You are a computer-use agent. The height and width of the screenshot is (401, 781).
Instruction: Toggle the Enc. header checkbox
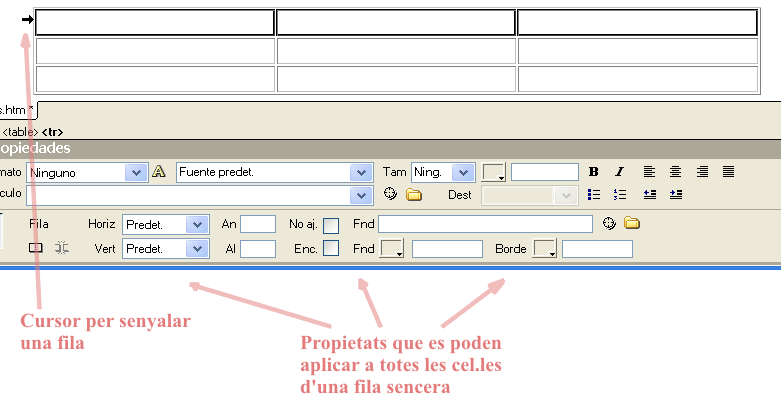pyautogui.click(x=331, y=248)
